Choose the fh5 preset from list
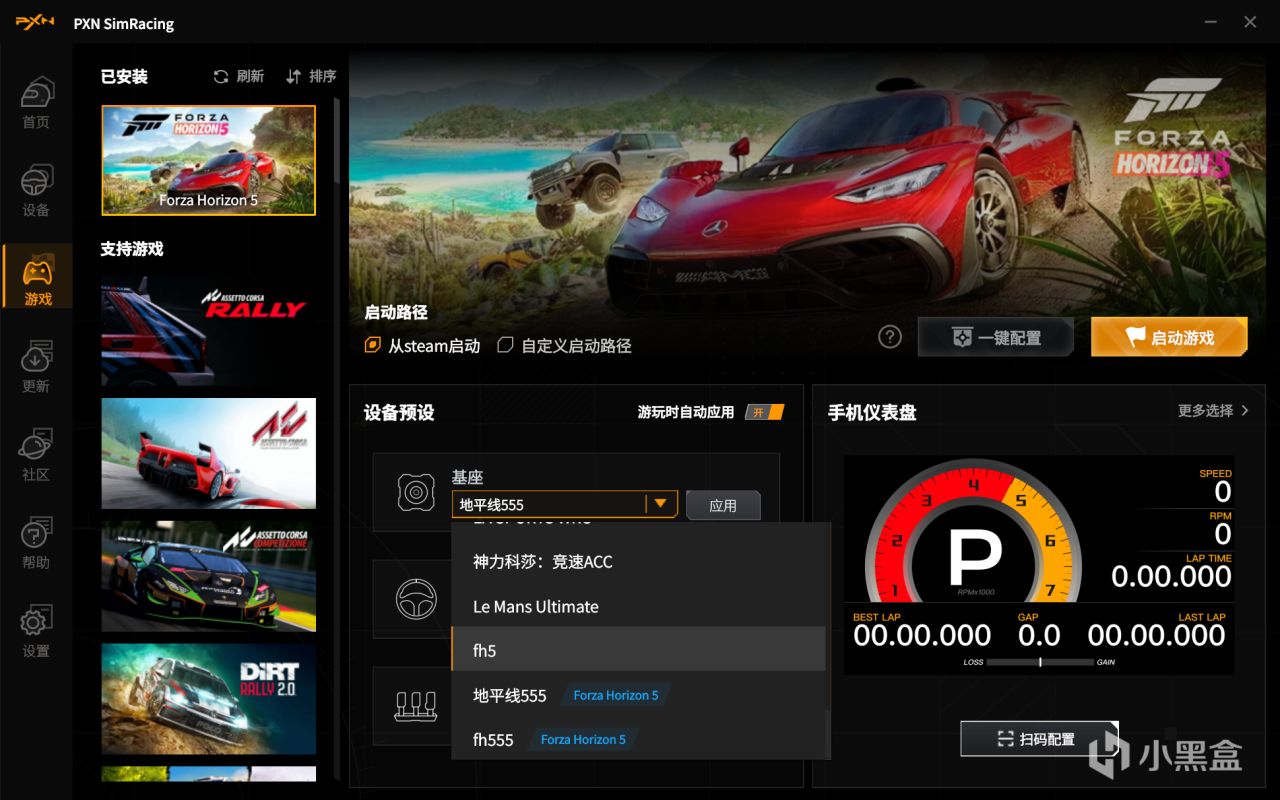This screenshot has width=1280, height=800. (638, 650)
